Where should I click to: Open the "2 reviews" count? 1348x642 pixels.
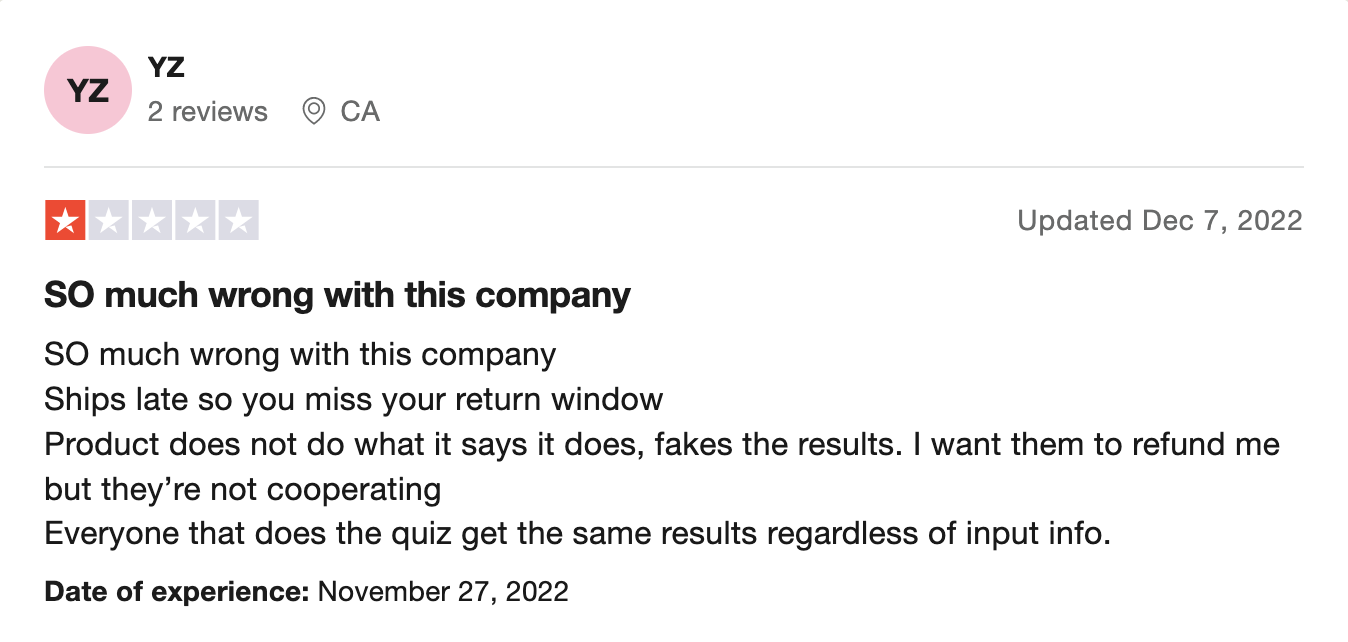[208, 111]
